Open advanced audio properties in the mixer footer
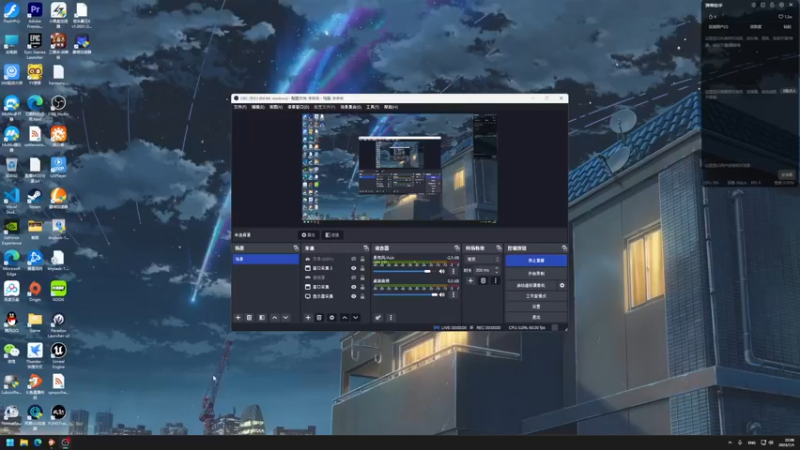 pos(378,317)
